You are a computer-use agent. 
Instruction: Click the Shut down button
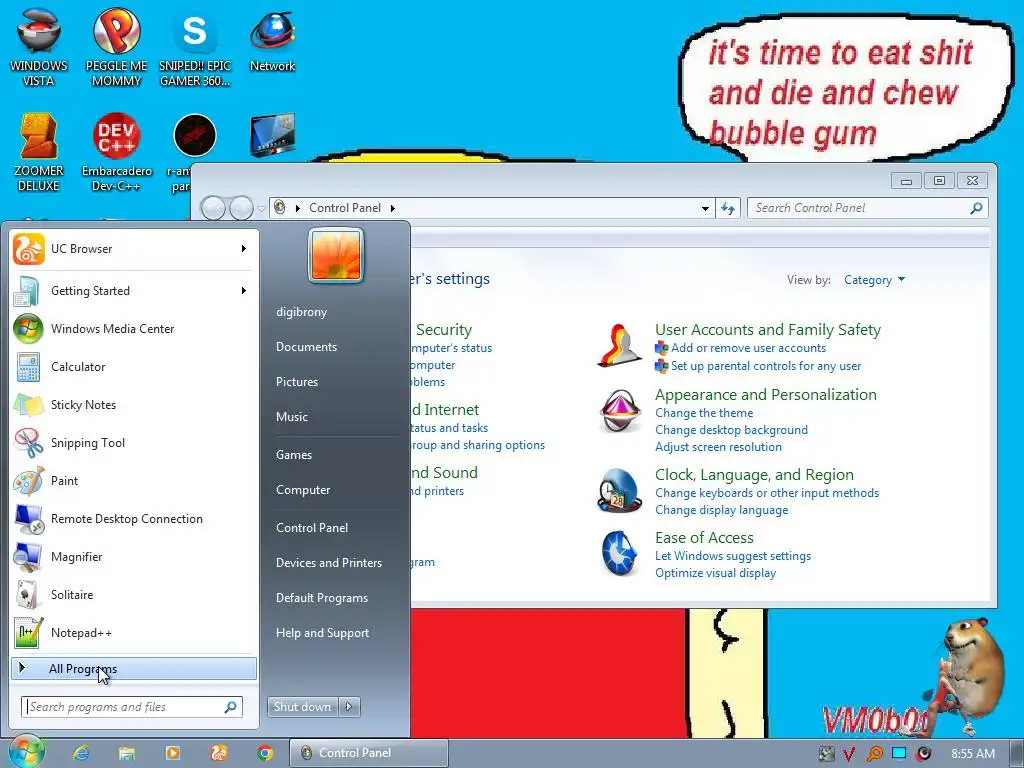[x=302, y=707]
